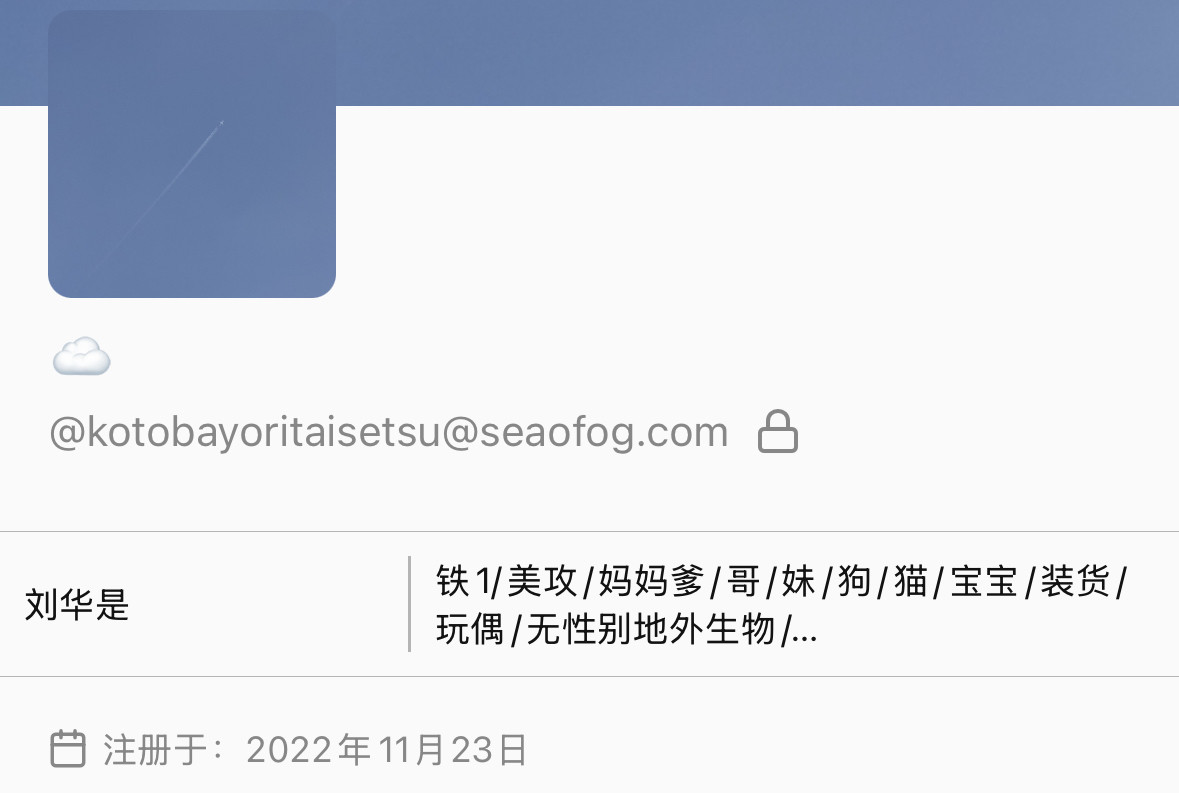Tap the word 猫 in the field value
Viewport: 1179px width, 793px height.
[x=911, y=581]
